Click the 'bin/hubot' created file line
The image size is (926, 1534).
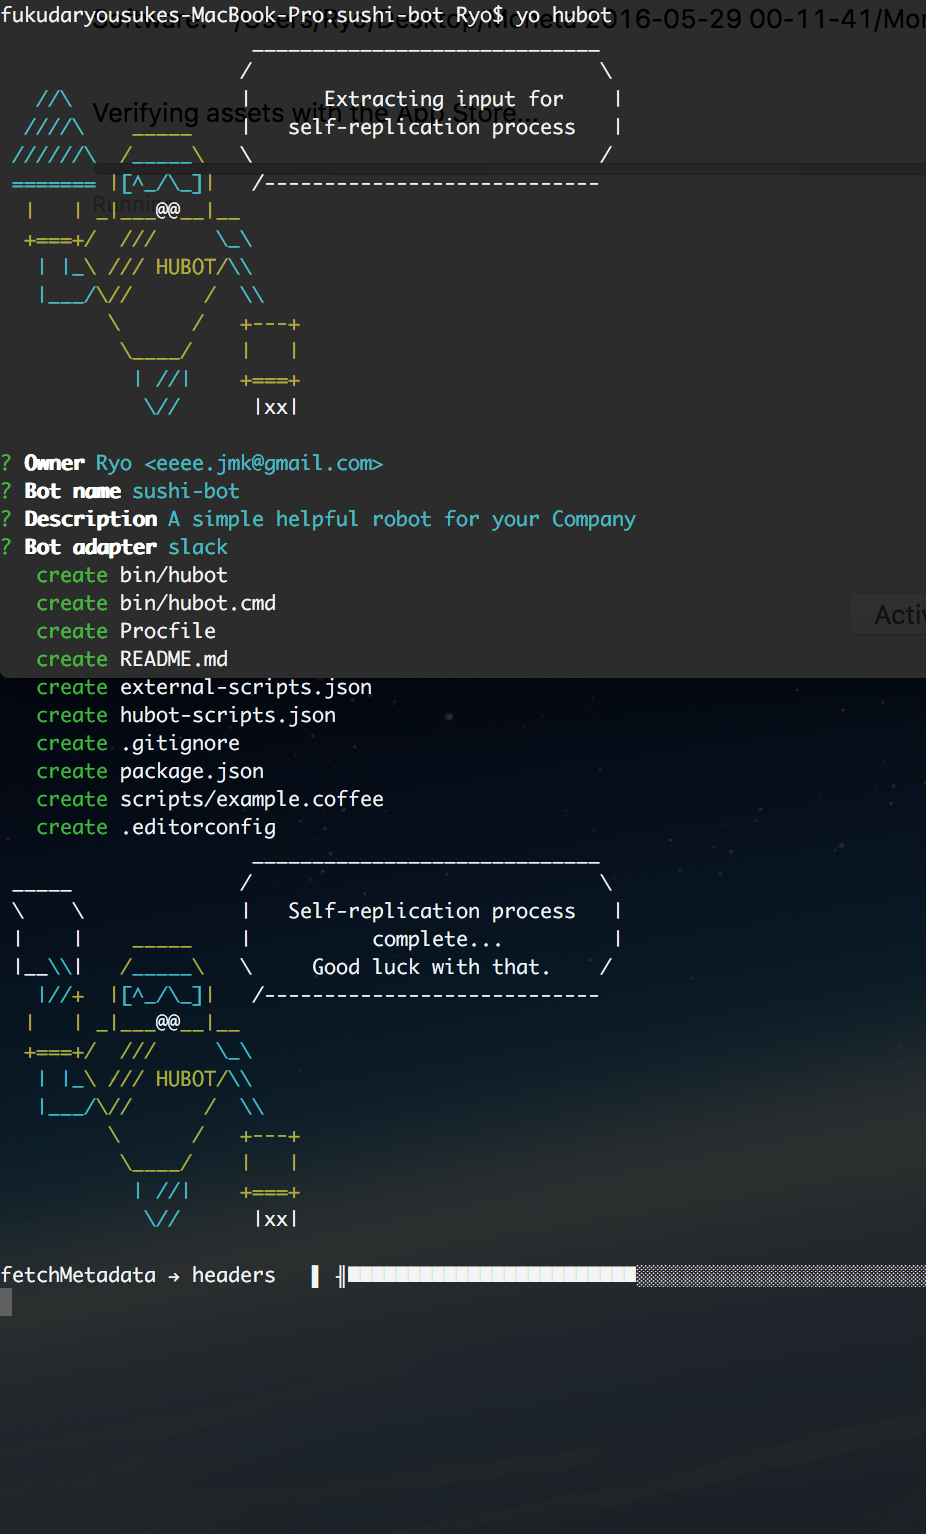[132, 575]
